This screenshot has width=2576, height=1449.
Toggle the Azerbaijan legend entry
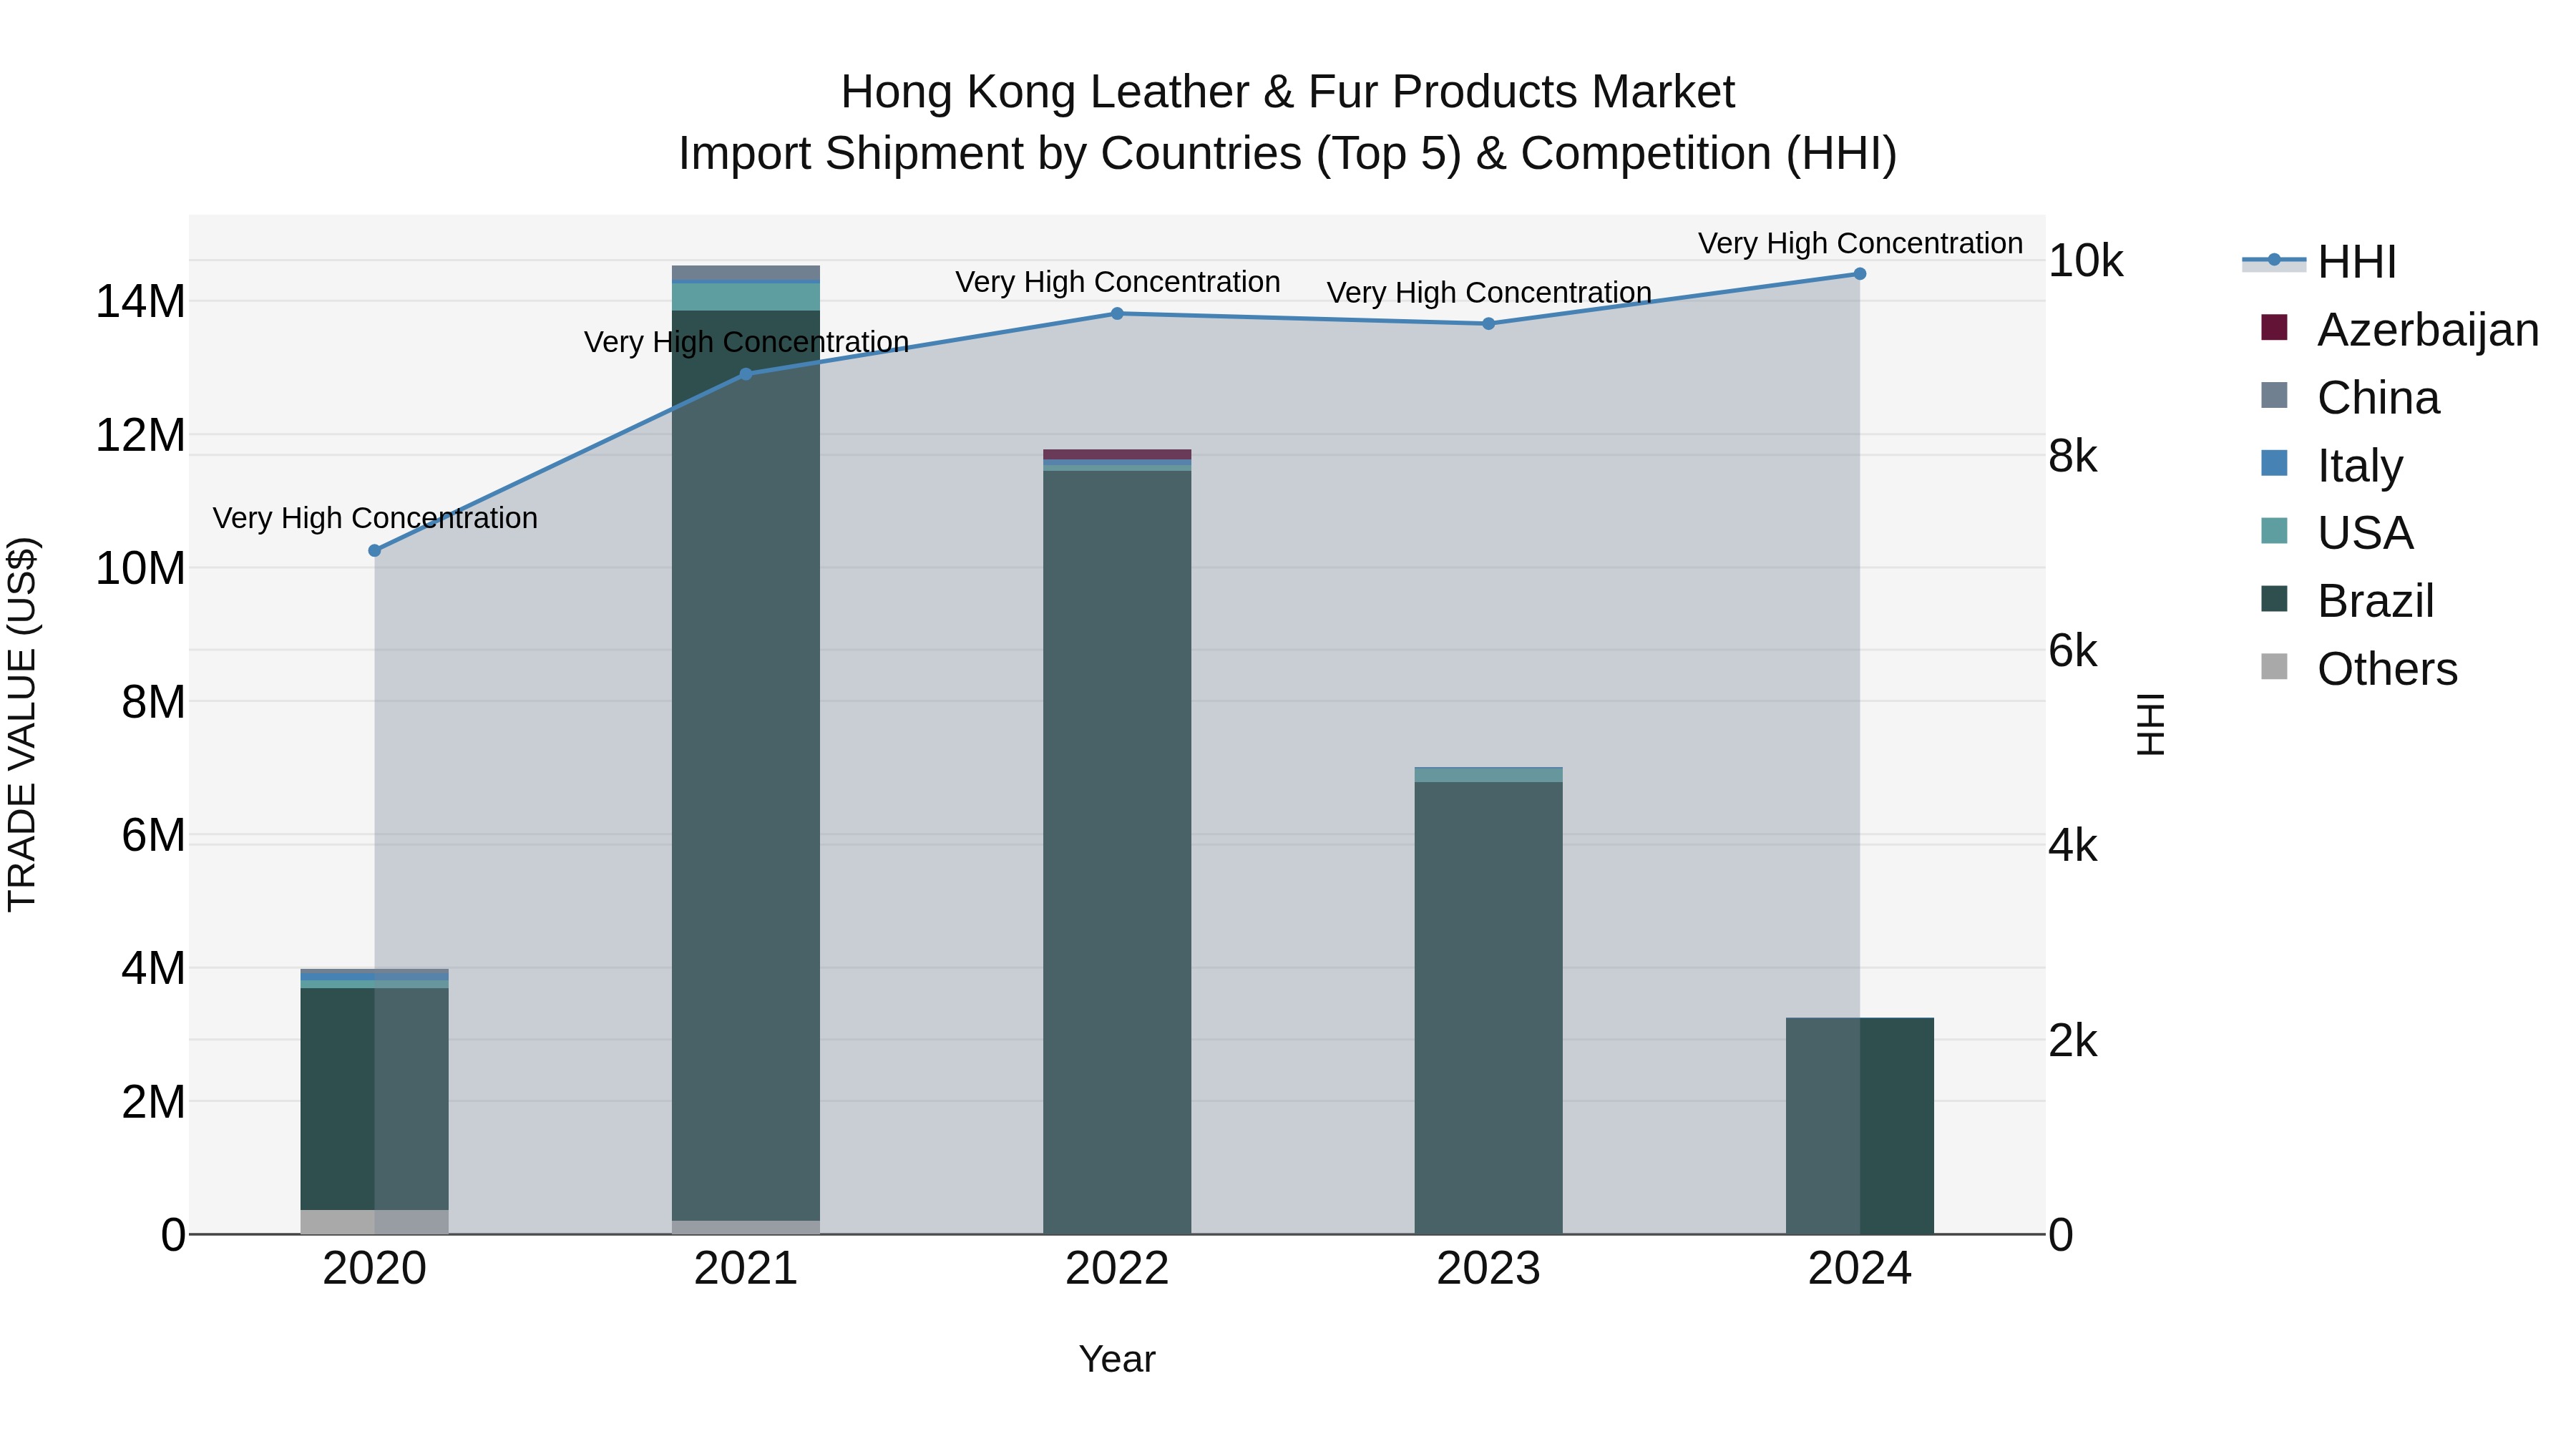2399,330
